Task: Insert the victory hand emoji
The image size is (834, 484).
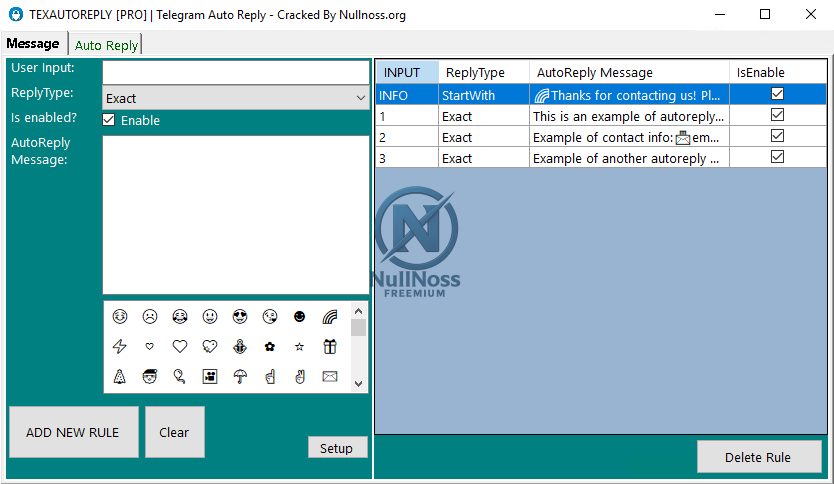Action: tap(299, 377)
